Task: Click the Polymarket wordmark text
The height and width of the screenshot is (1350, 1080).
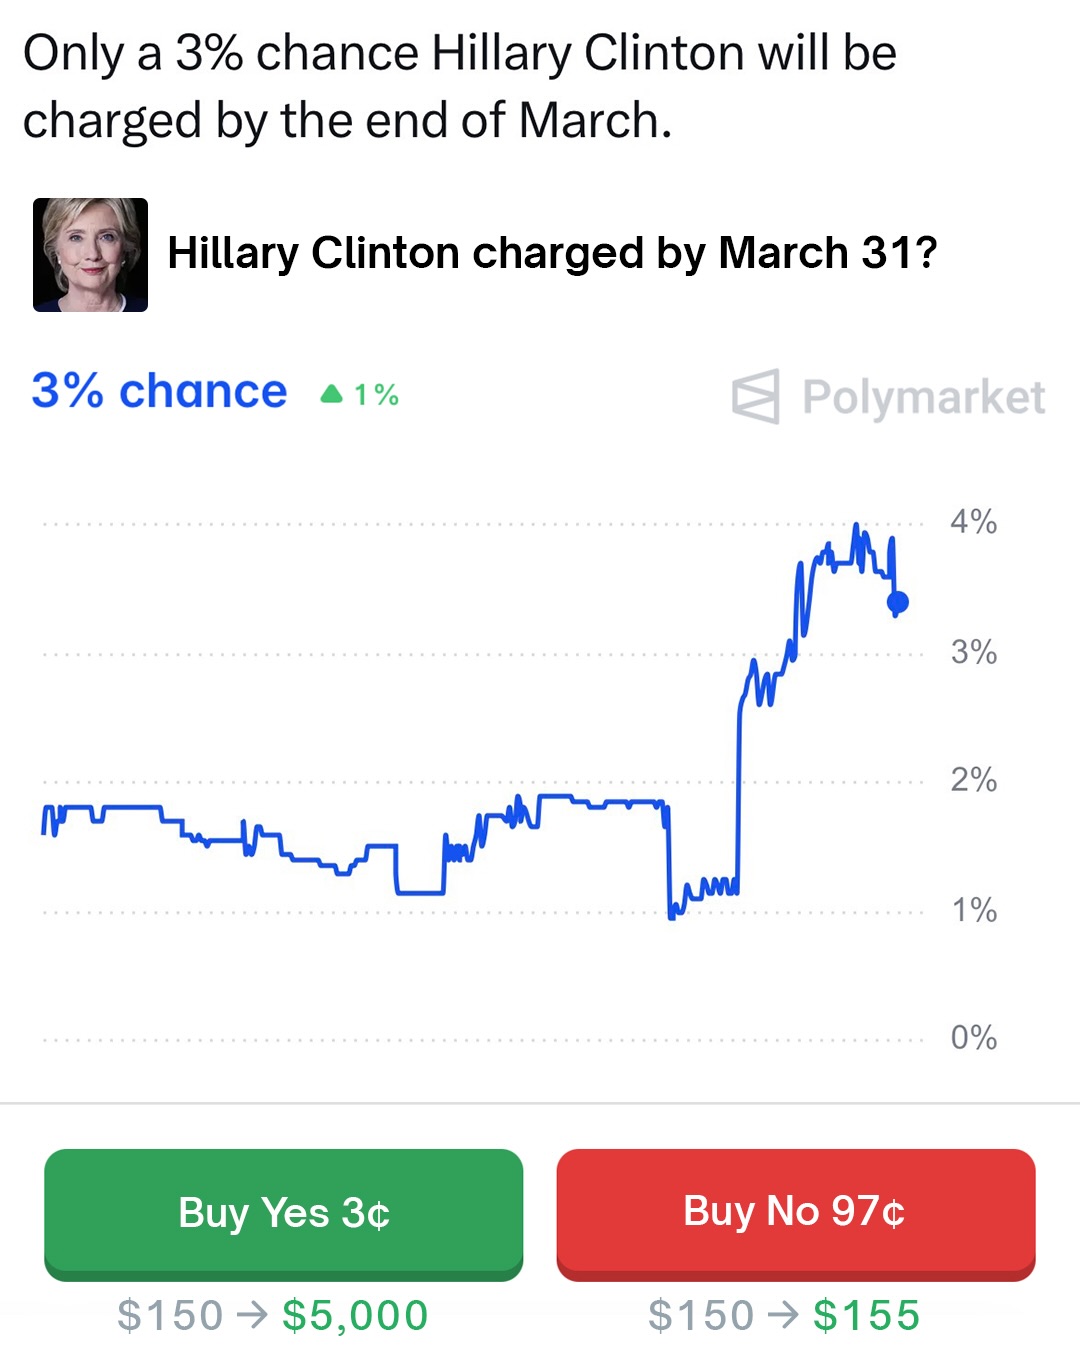Action: [x=923, y=397]
